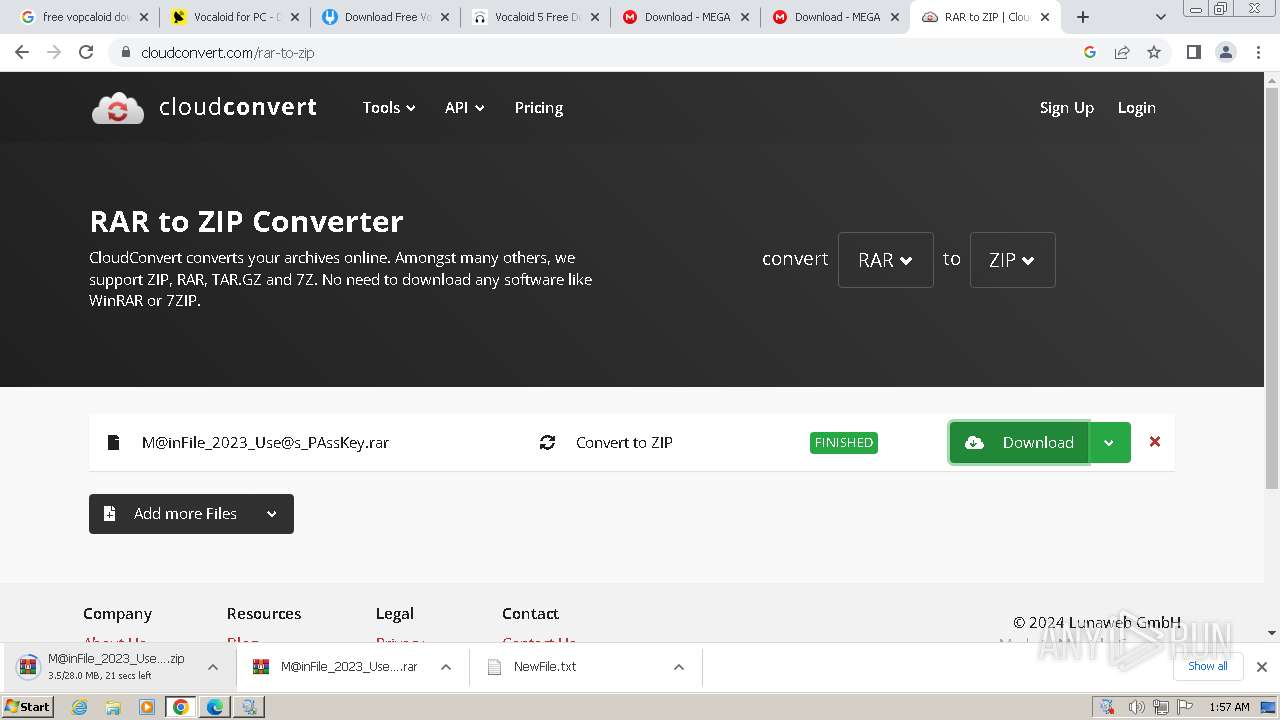This screenshot has height=720, width=1280.
Task: Open the Windows Start menu
Action: [x=28, y=707]
